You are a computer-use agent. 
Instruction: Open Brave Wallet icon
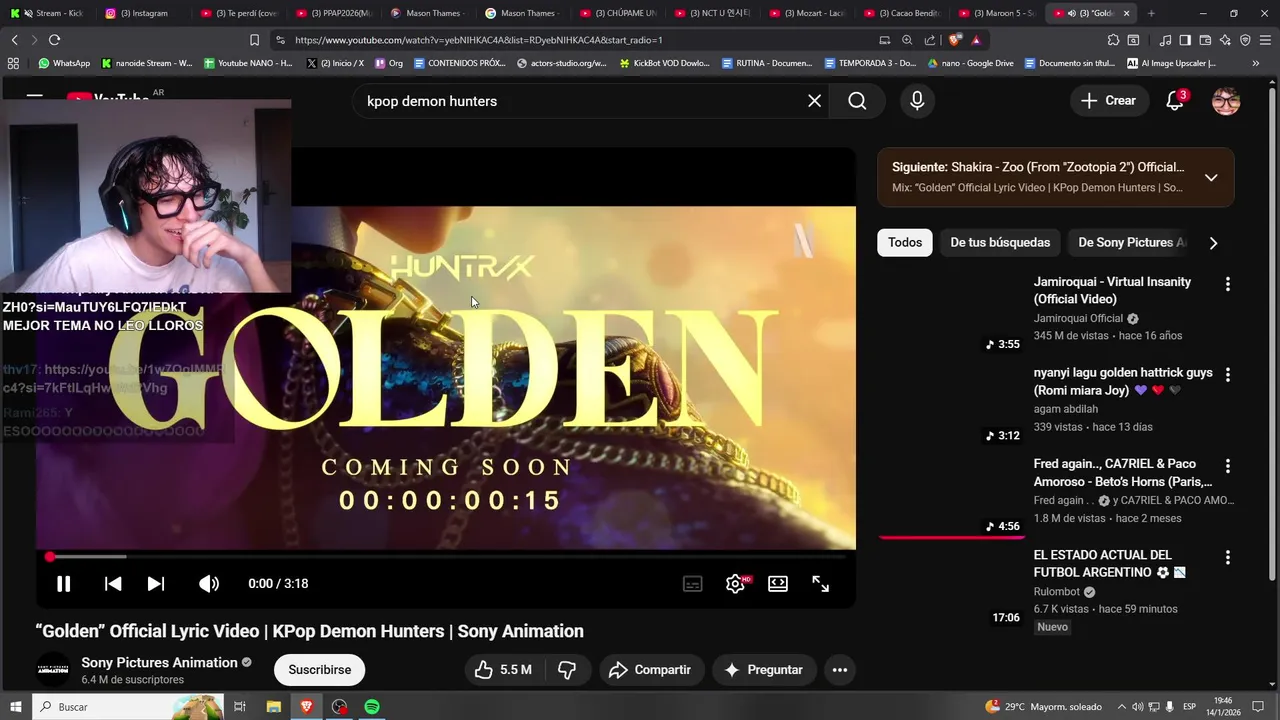[x=1205, y=40]
